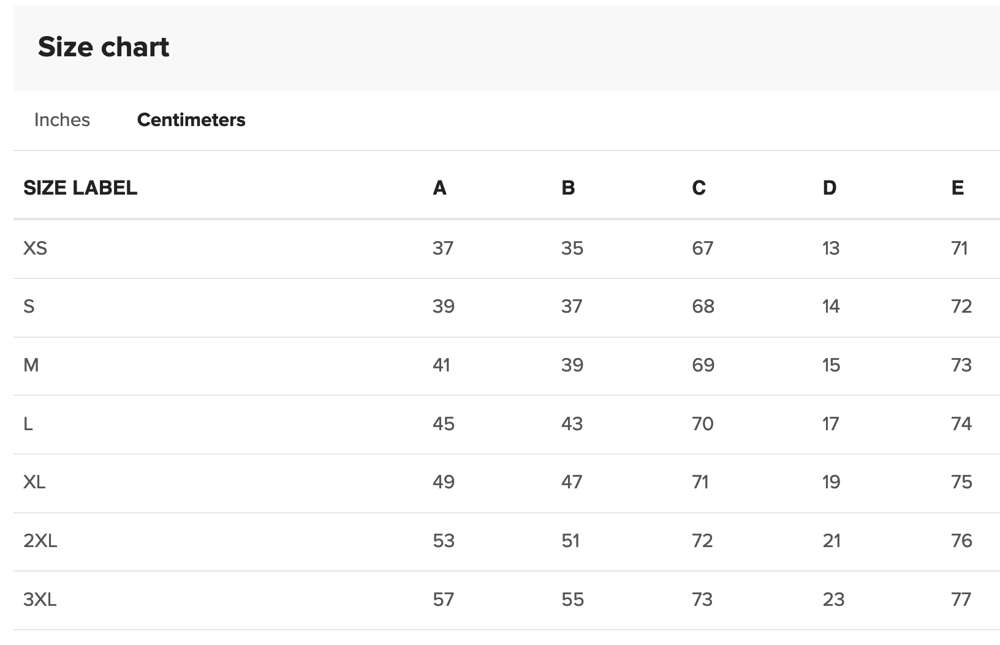The image size is (1000, 645).
Task: Select the L size row label
Action: pos(28,424)
